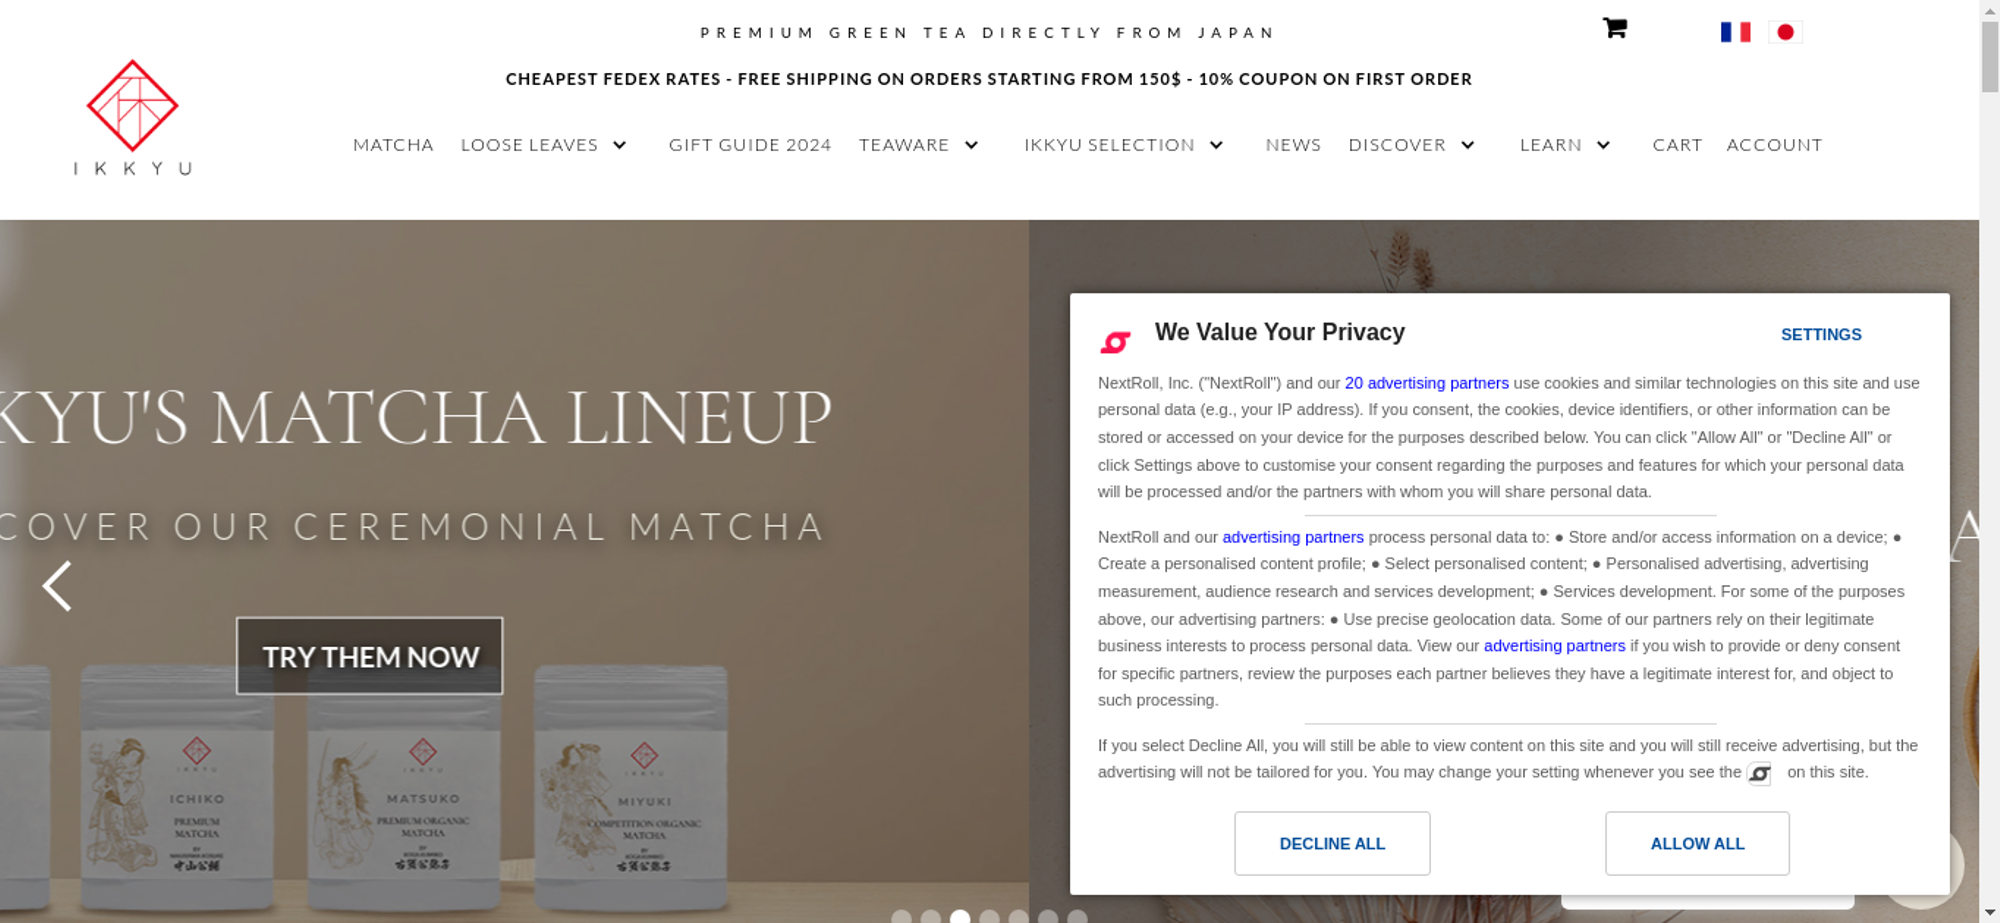Select the last carousel dot indicator
Viewport: 2000px width, 923px height.
[x=1077, y=917]
